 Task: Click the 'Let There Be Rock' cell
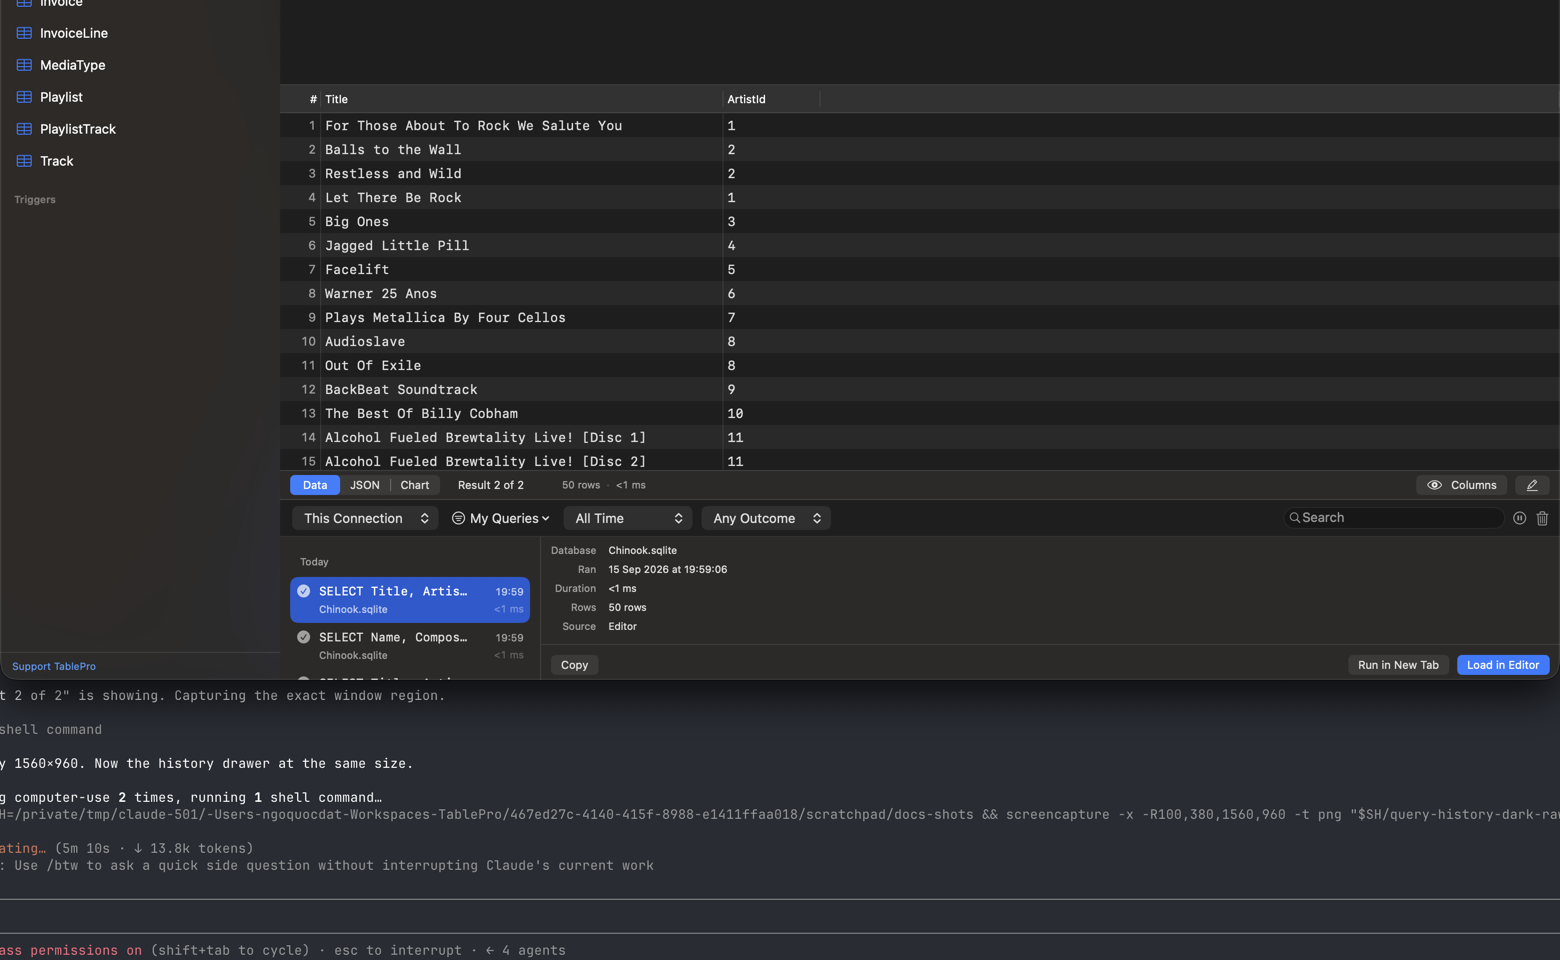click(x=521, y=198)
